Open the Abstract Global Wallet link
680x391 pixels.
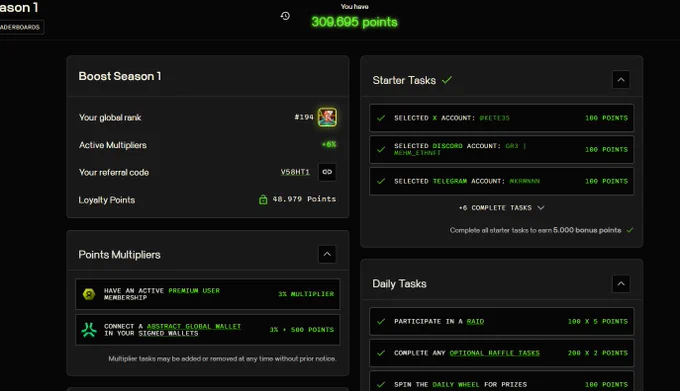pyautogui.click(x=193, y=326)
